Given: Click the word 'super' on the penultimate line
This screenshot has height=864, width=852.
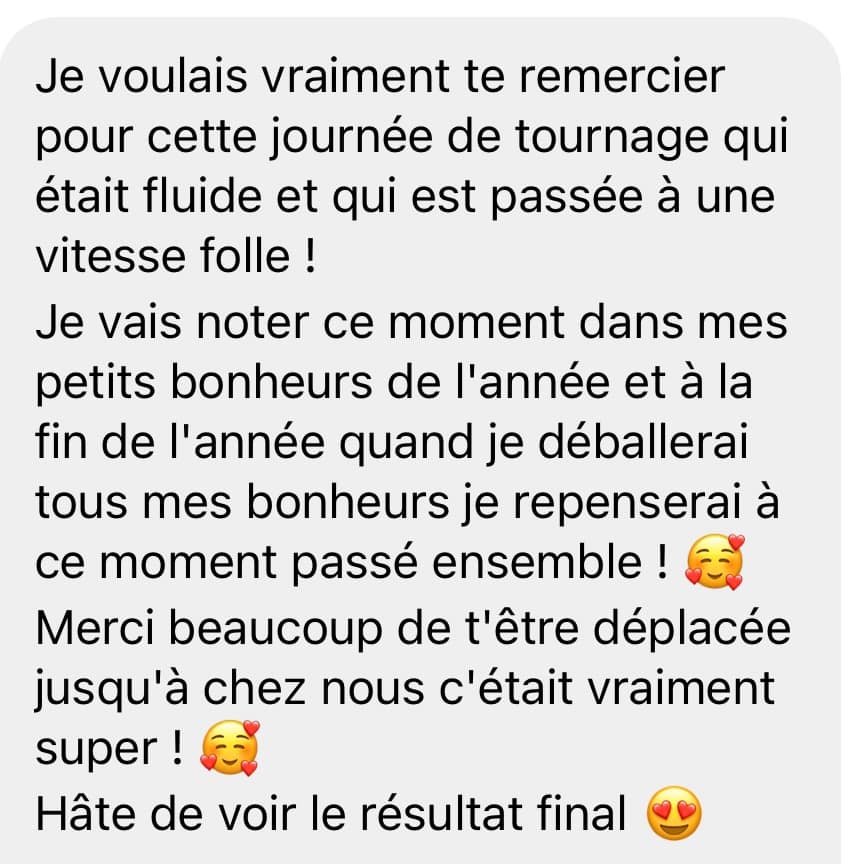Looking at the screenshot, I should pyautogui.click(x=96, y=750).
